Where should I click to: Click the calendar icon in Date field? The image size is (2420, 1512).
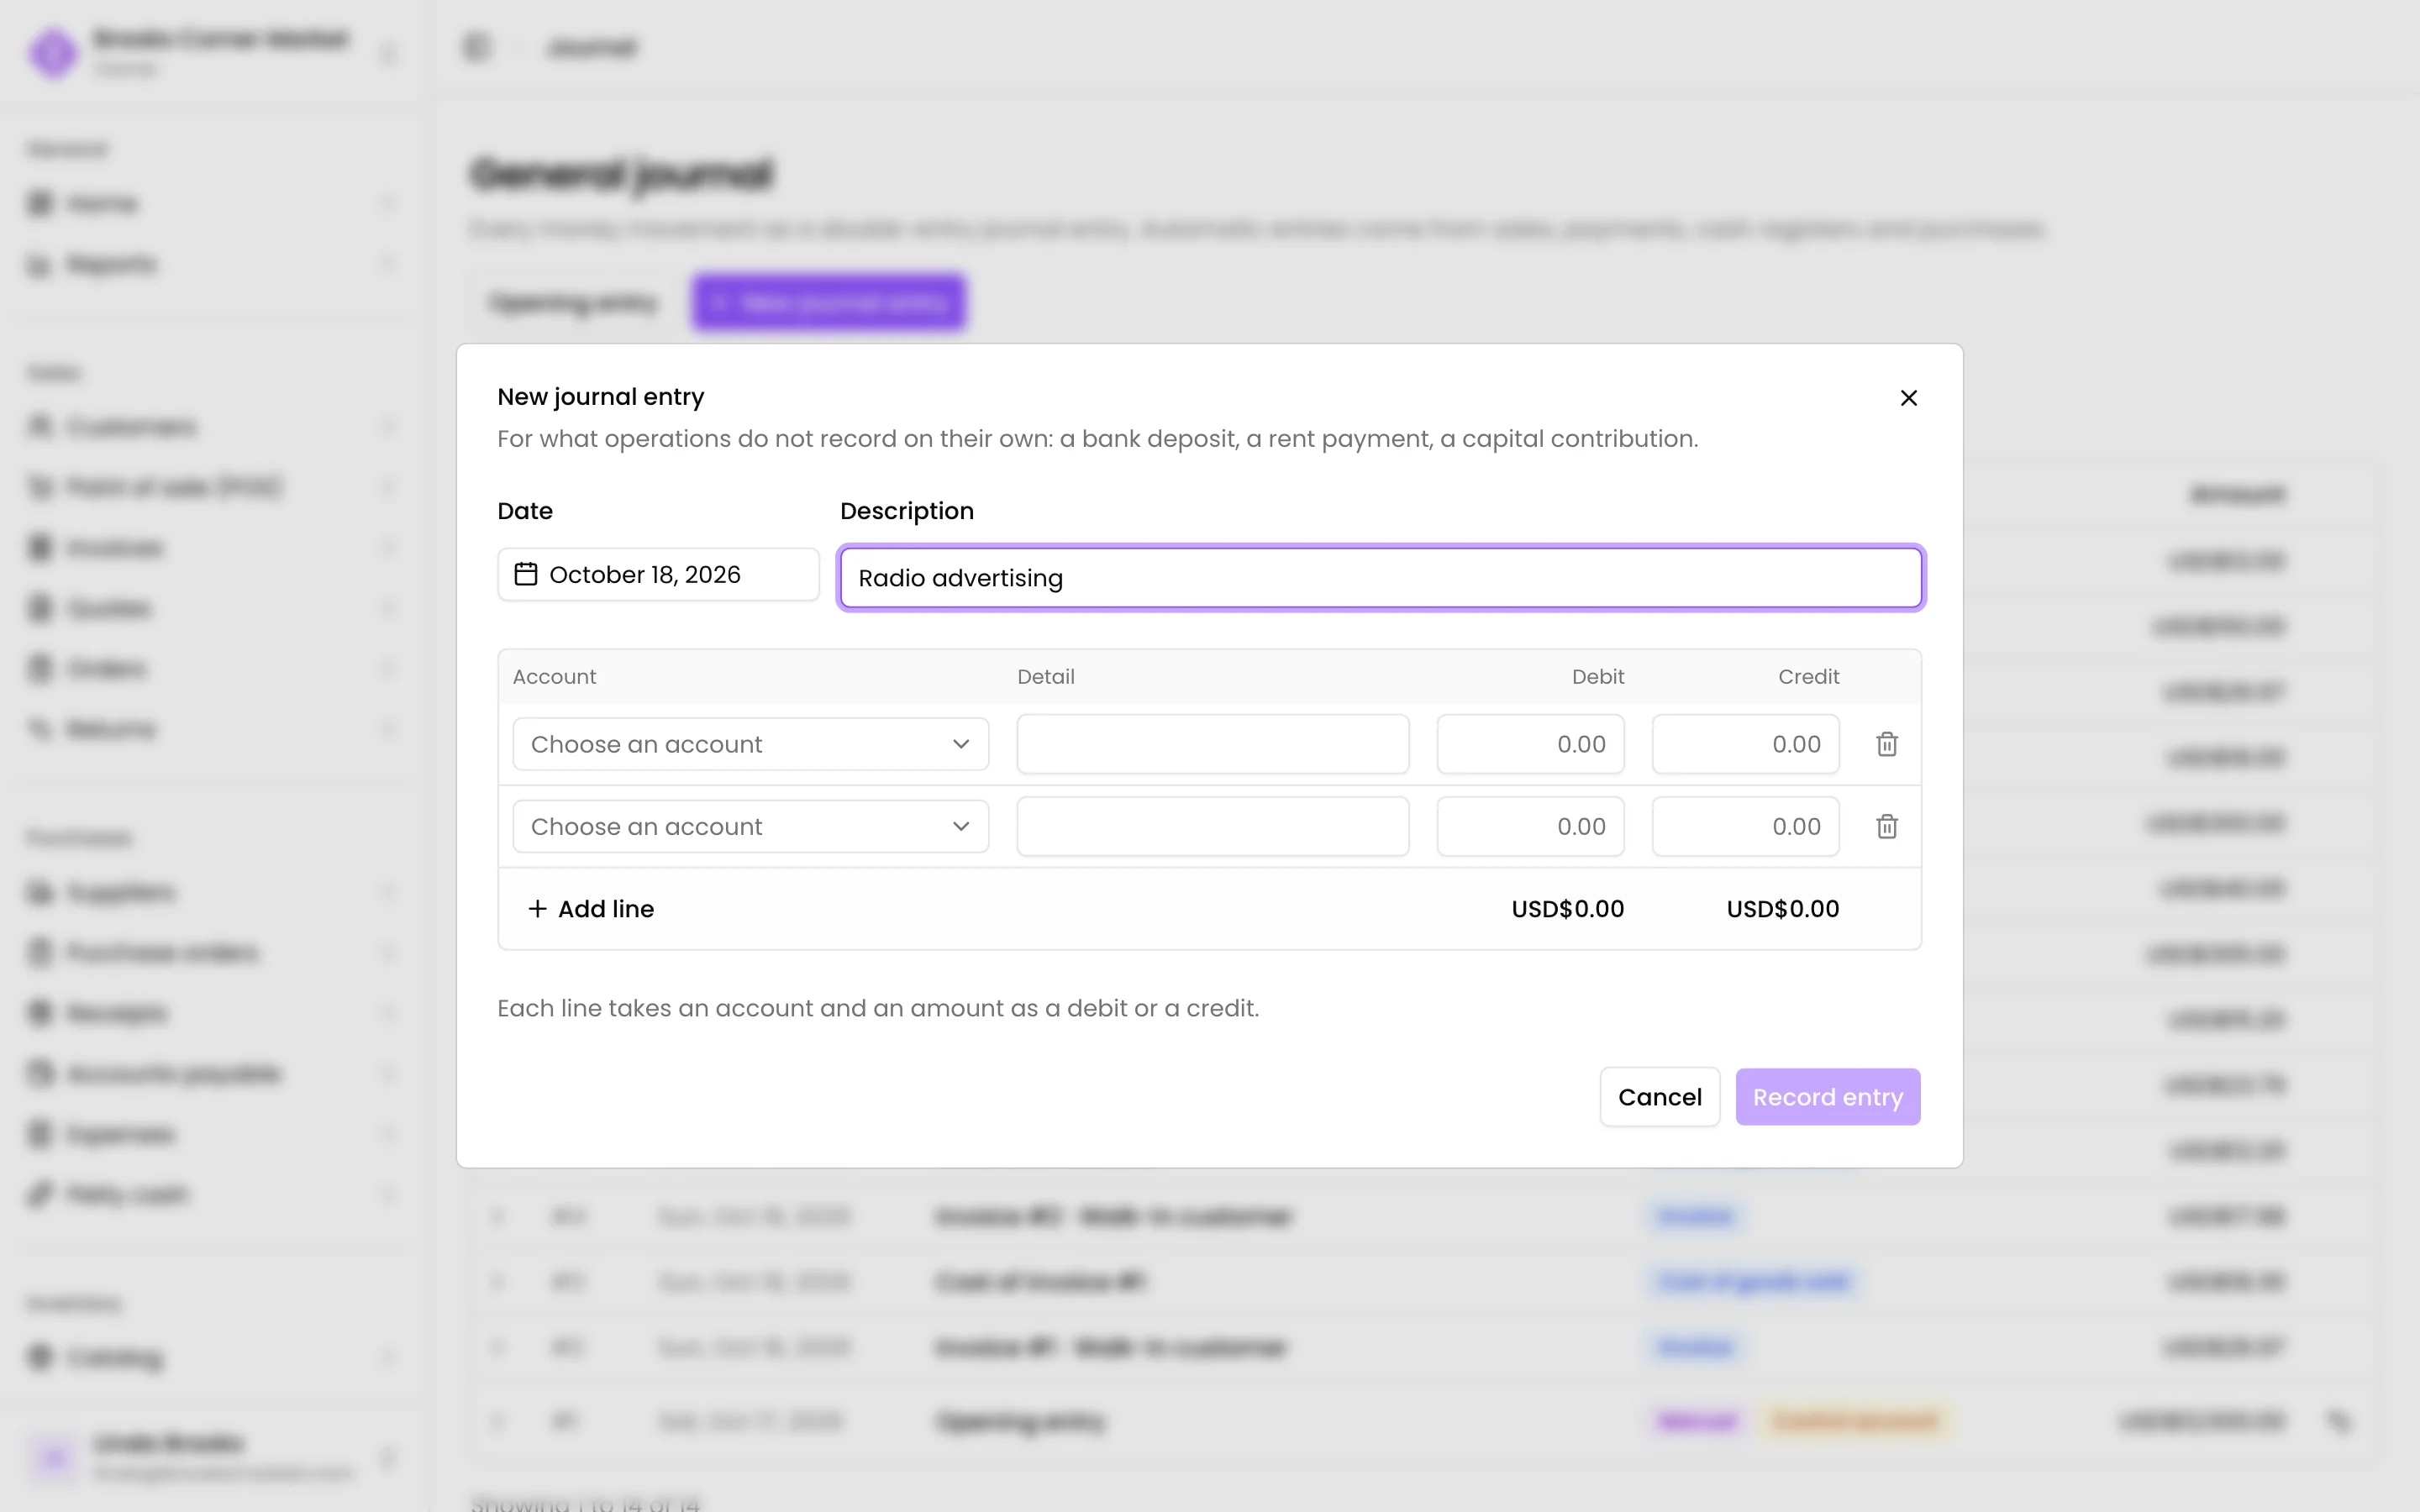coord(526,574)
